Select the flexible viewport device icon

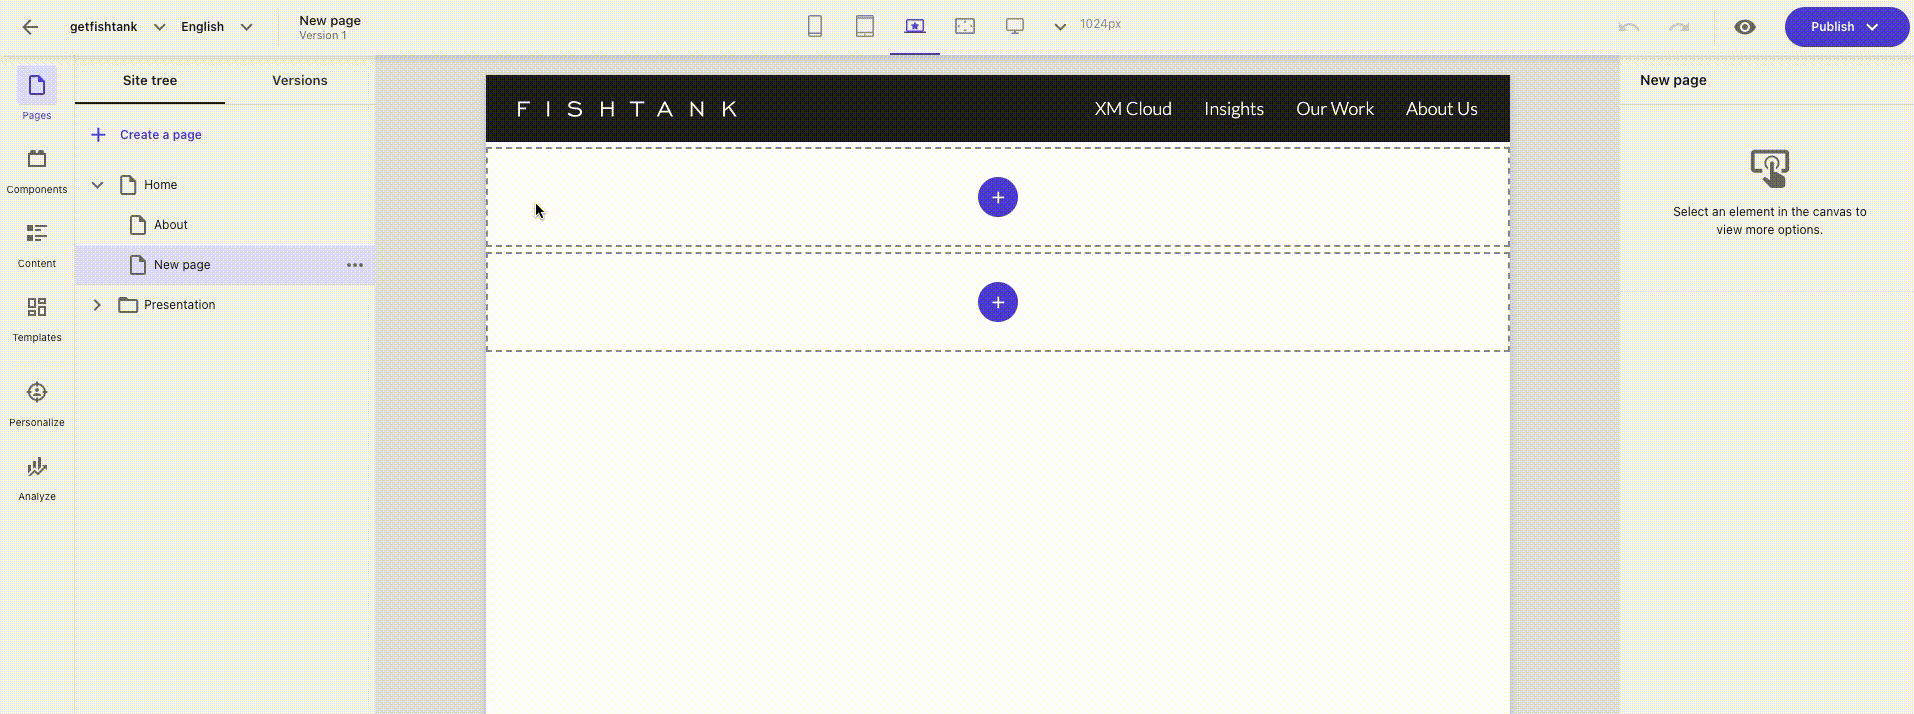click(x=965, y=26)
